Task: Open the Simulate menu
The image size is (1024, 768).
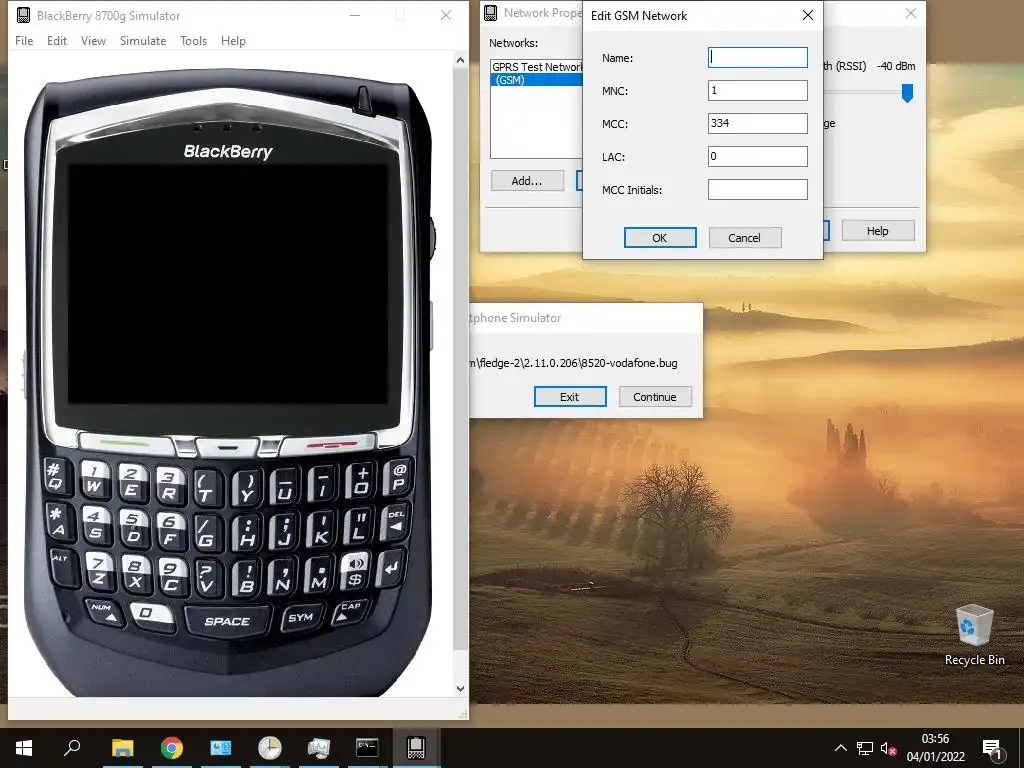Action: point(143,40)
